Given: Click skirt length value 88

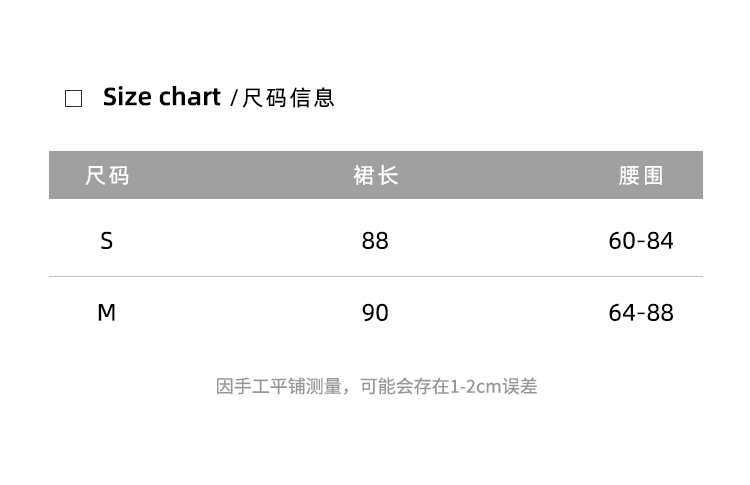Looking at the screenshot, I should click(x=375, y=241).
